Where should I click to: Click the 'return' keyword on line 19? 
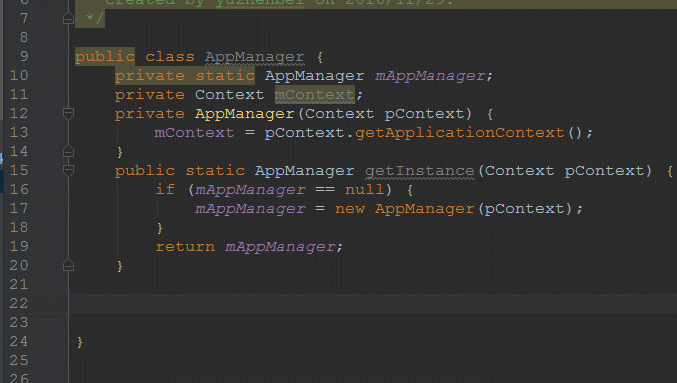(x=185, y=247)
